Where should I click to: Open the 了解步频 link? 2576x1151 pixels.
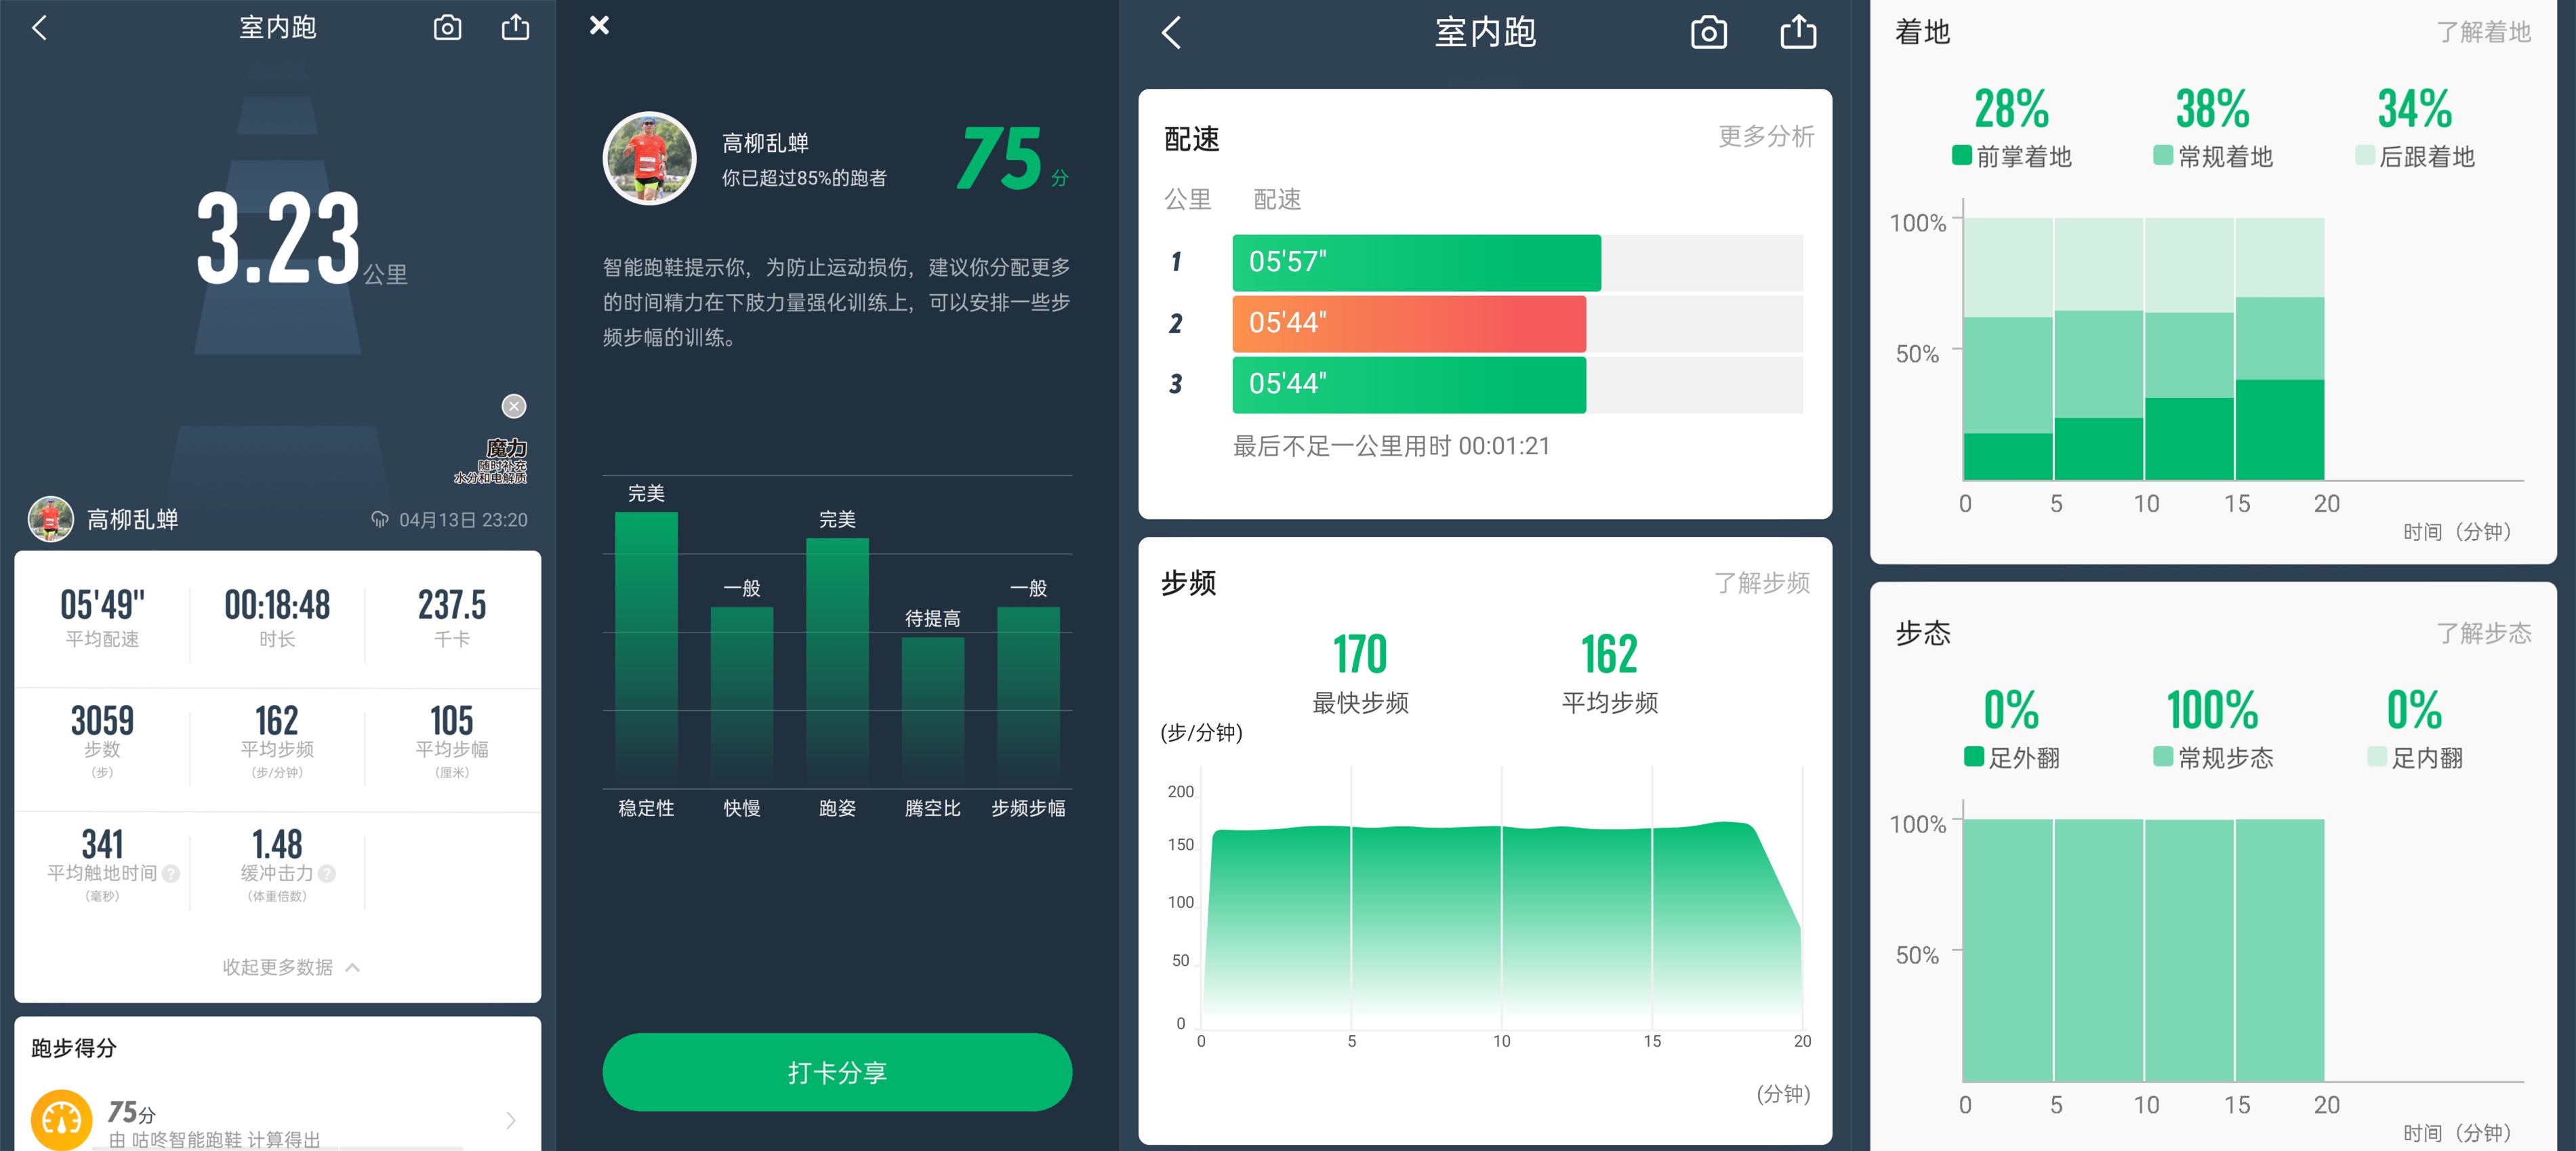(x=1763, y=584)
